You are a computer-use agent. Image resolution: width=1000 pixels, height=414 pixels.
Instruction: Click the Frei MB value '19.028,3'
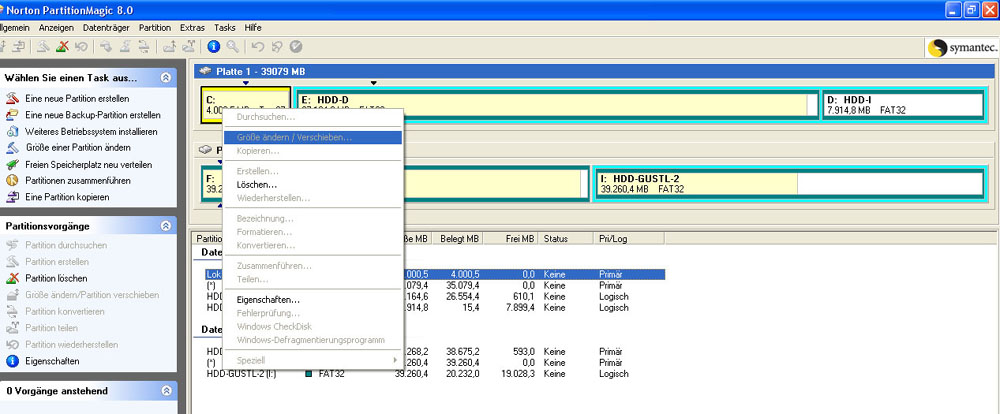[517, 374]
